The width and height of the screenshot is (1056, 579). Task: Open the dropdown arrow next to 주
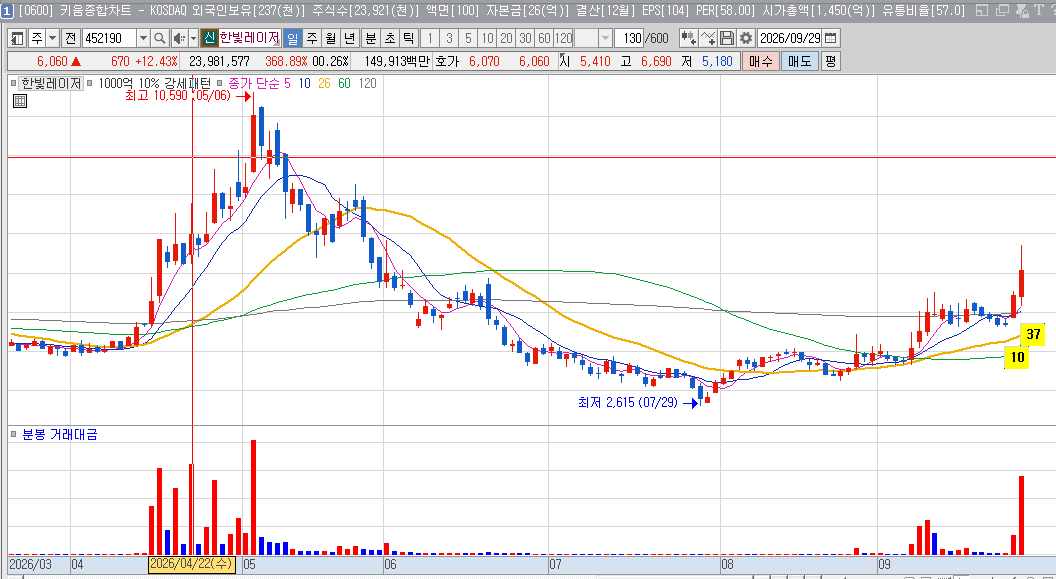(53, 38)
